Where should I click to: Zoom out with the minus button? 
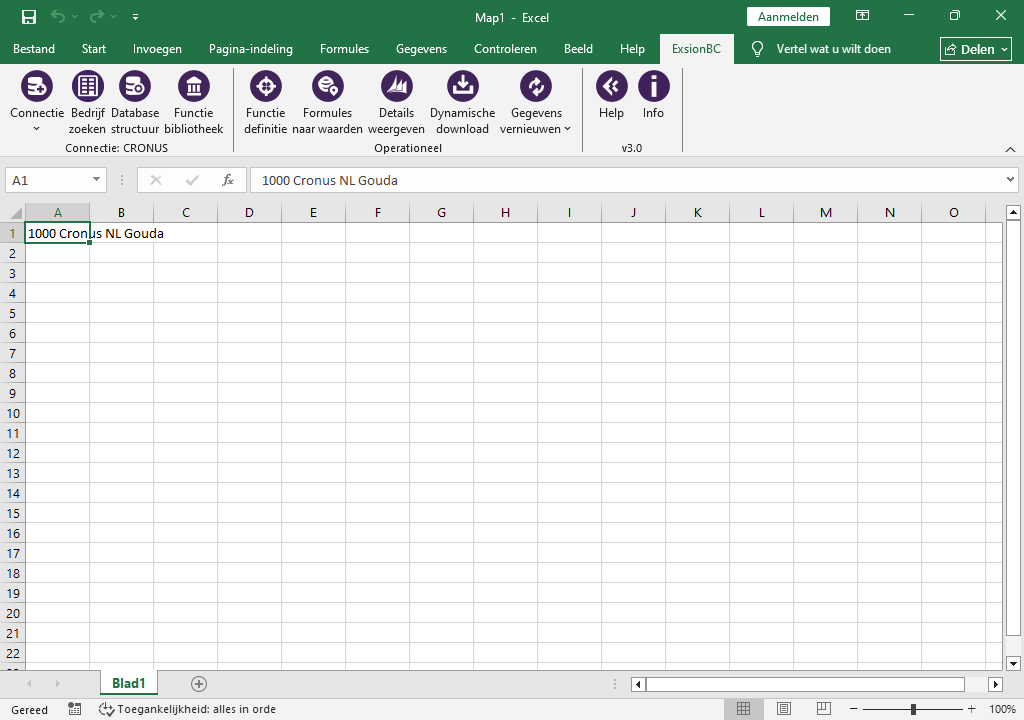[854, 709]
